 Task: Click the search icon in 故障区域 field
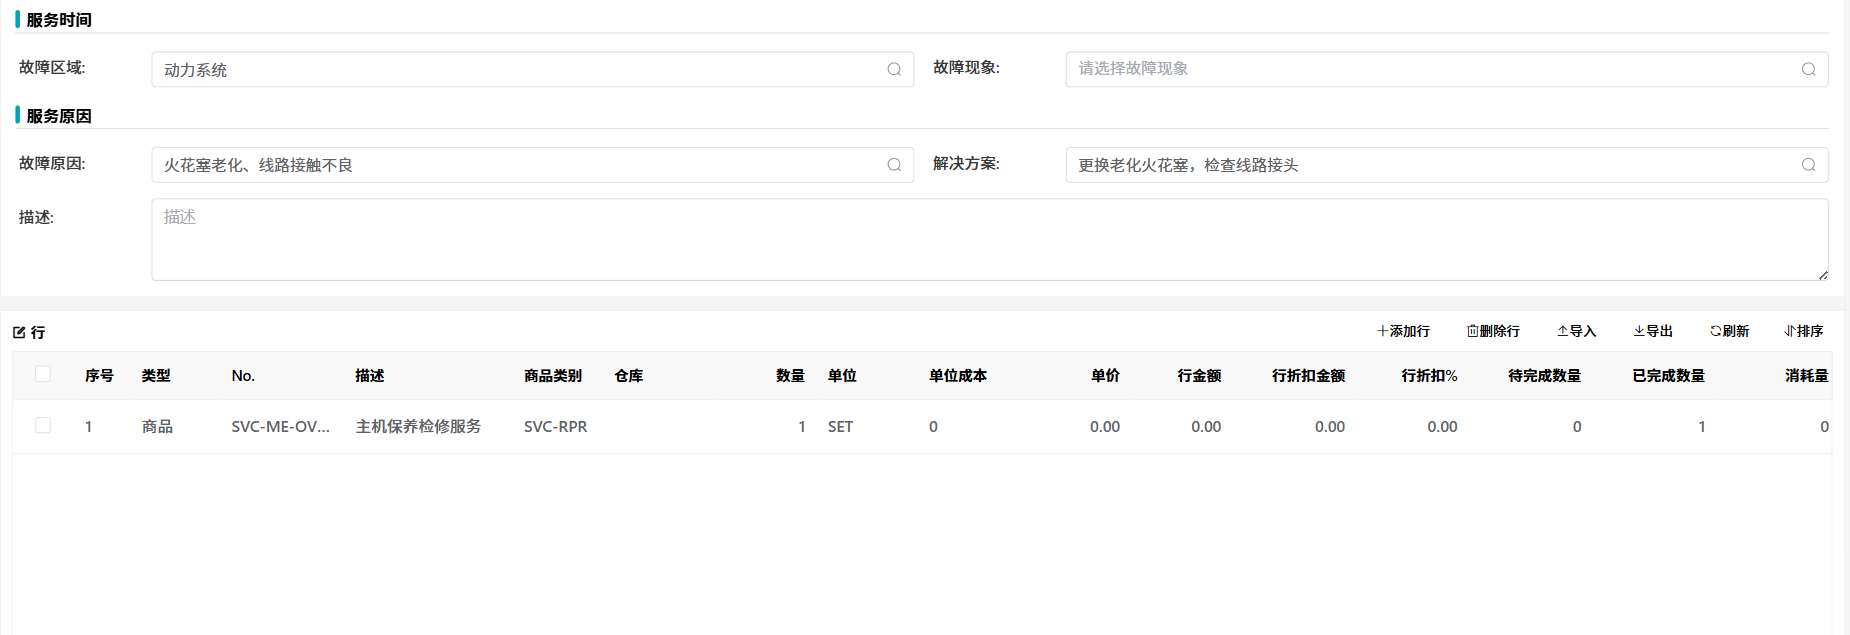pyautogui.click(x=894, y=69)
